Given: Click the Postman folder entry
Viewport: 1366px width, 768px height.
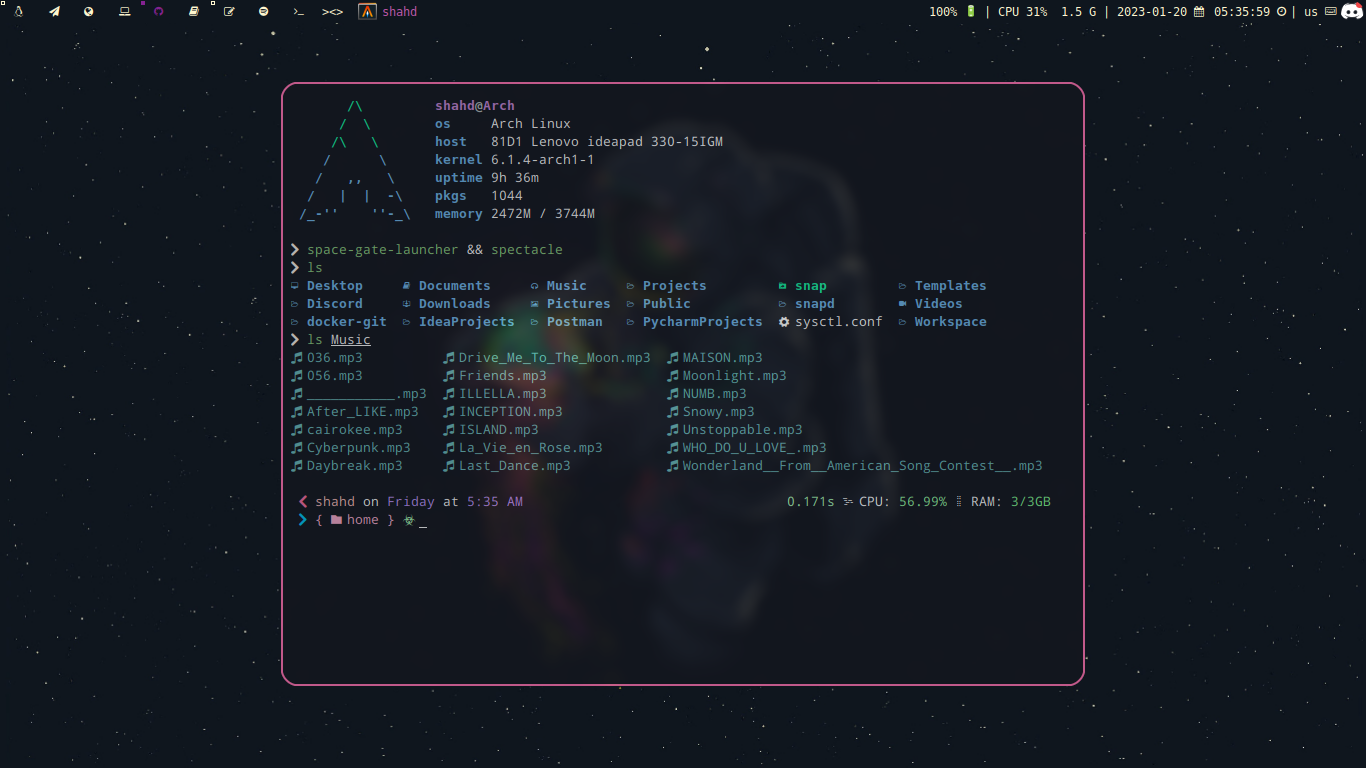Looking at the screenshot, I should point(575,322).
